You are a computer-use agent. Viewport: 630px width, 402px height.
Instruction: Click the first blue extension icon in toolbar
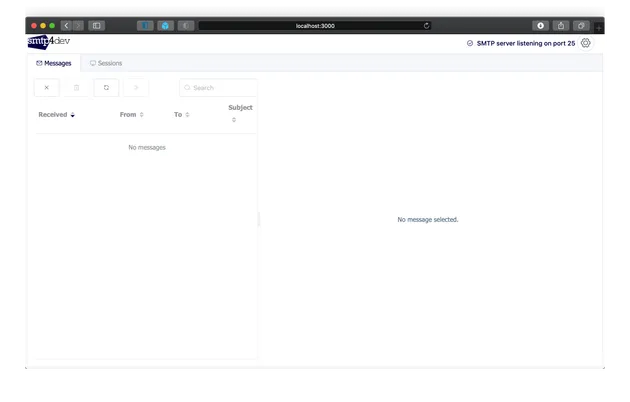[145, 26]
